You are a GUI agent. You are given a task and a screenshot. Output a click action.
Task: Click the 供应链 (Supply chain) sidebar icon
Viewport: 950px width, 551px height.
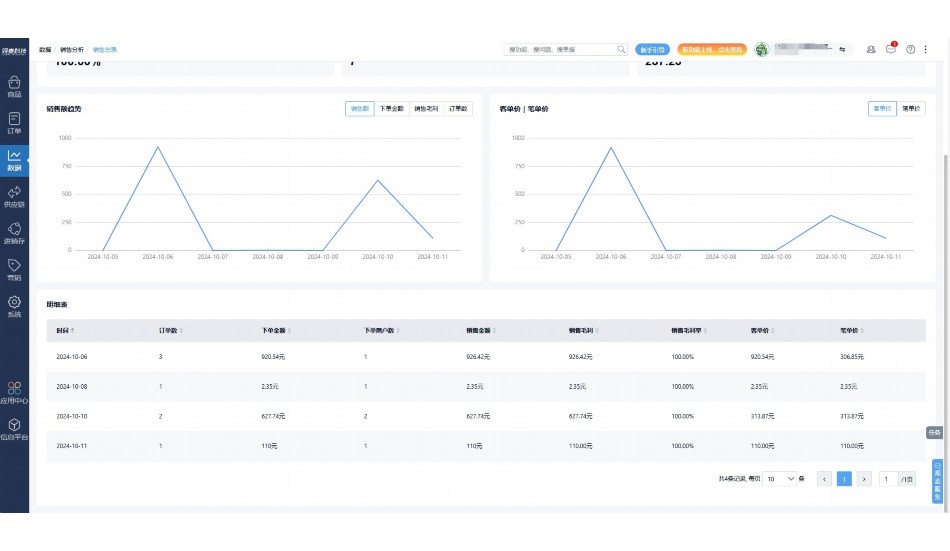[x=14, y=196]
